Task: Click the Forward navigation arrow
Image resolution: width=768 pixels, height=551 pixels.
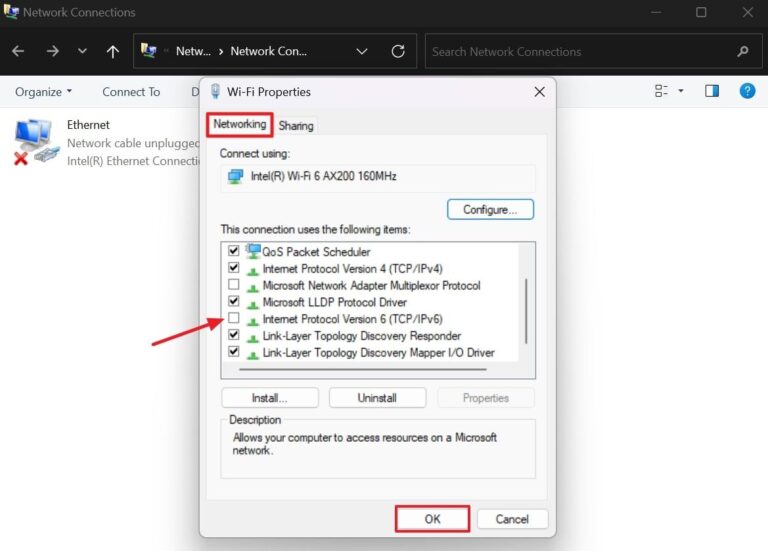Action: [x=51, y=51]
